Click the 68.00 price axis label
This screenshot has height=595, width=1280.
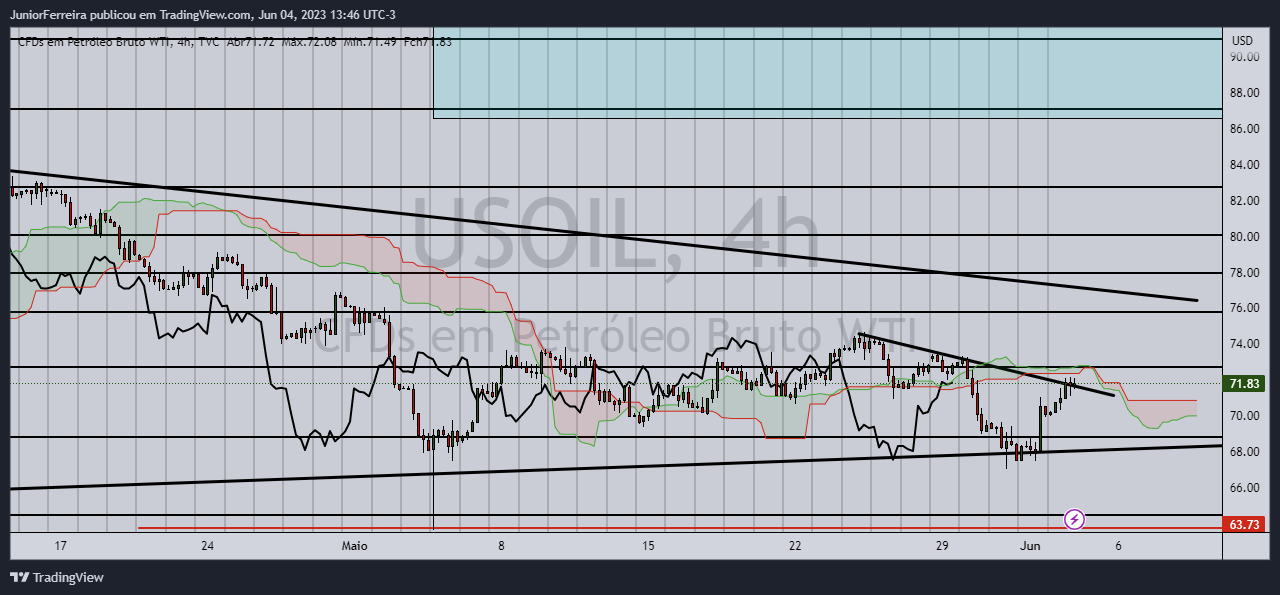tap(1244, 452)
